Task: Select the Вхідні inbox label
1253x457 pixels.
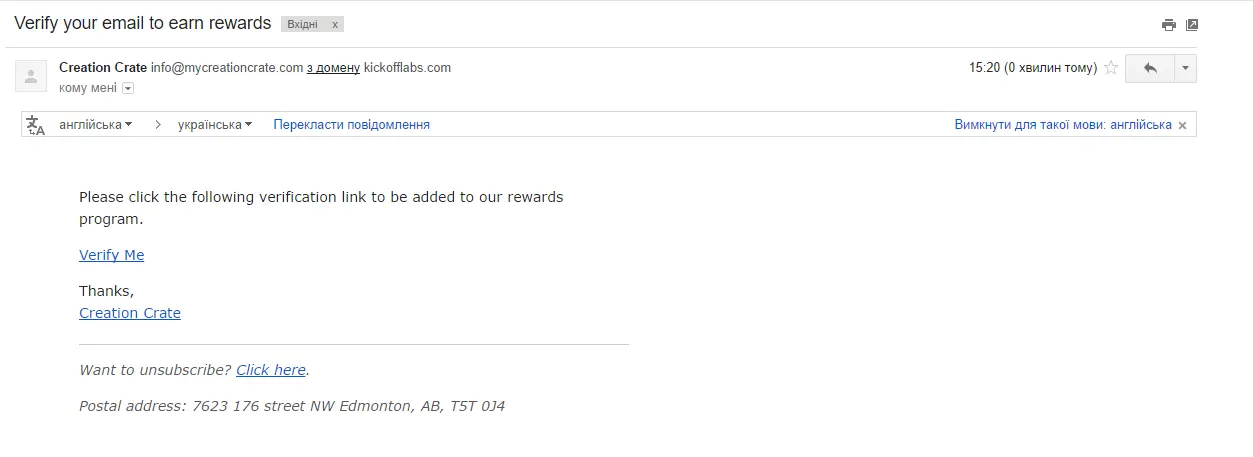Action: click(x=302, y=24)
